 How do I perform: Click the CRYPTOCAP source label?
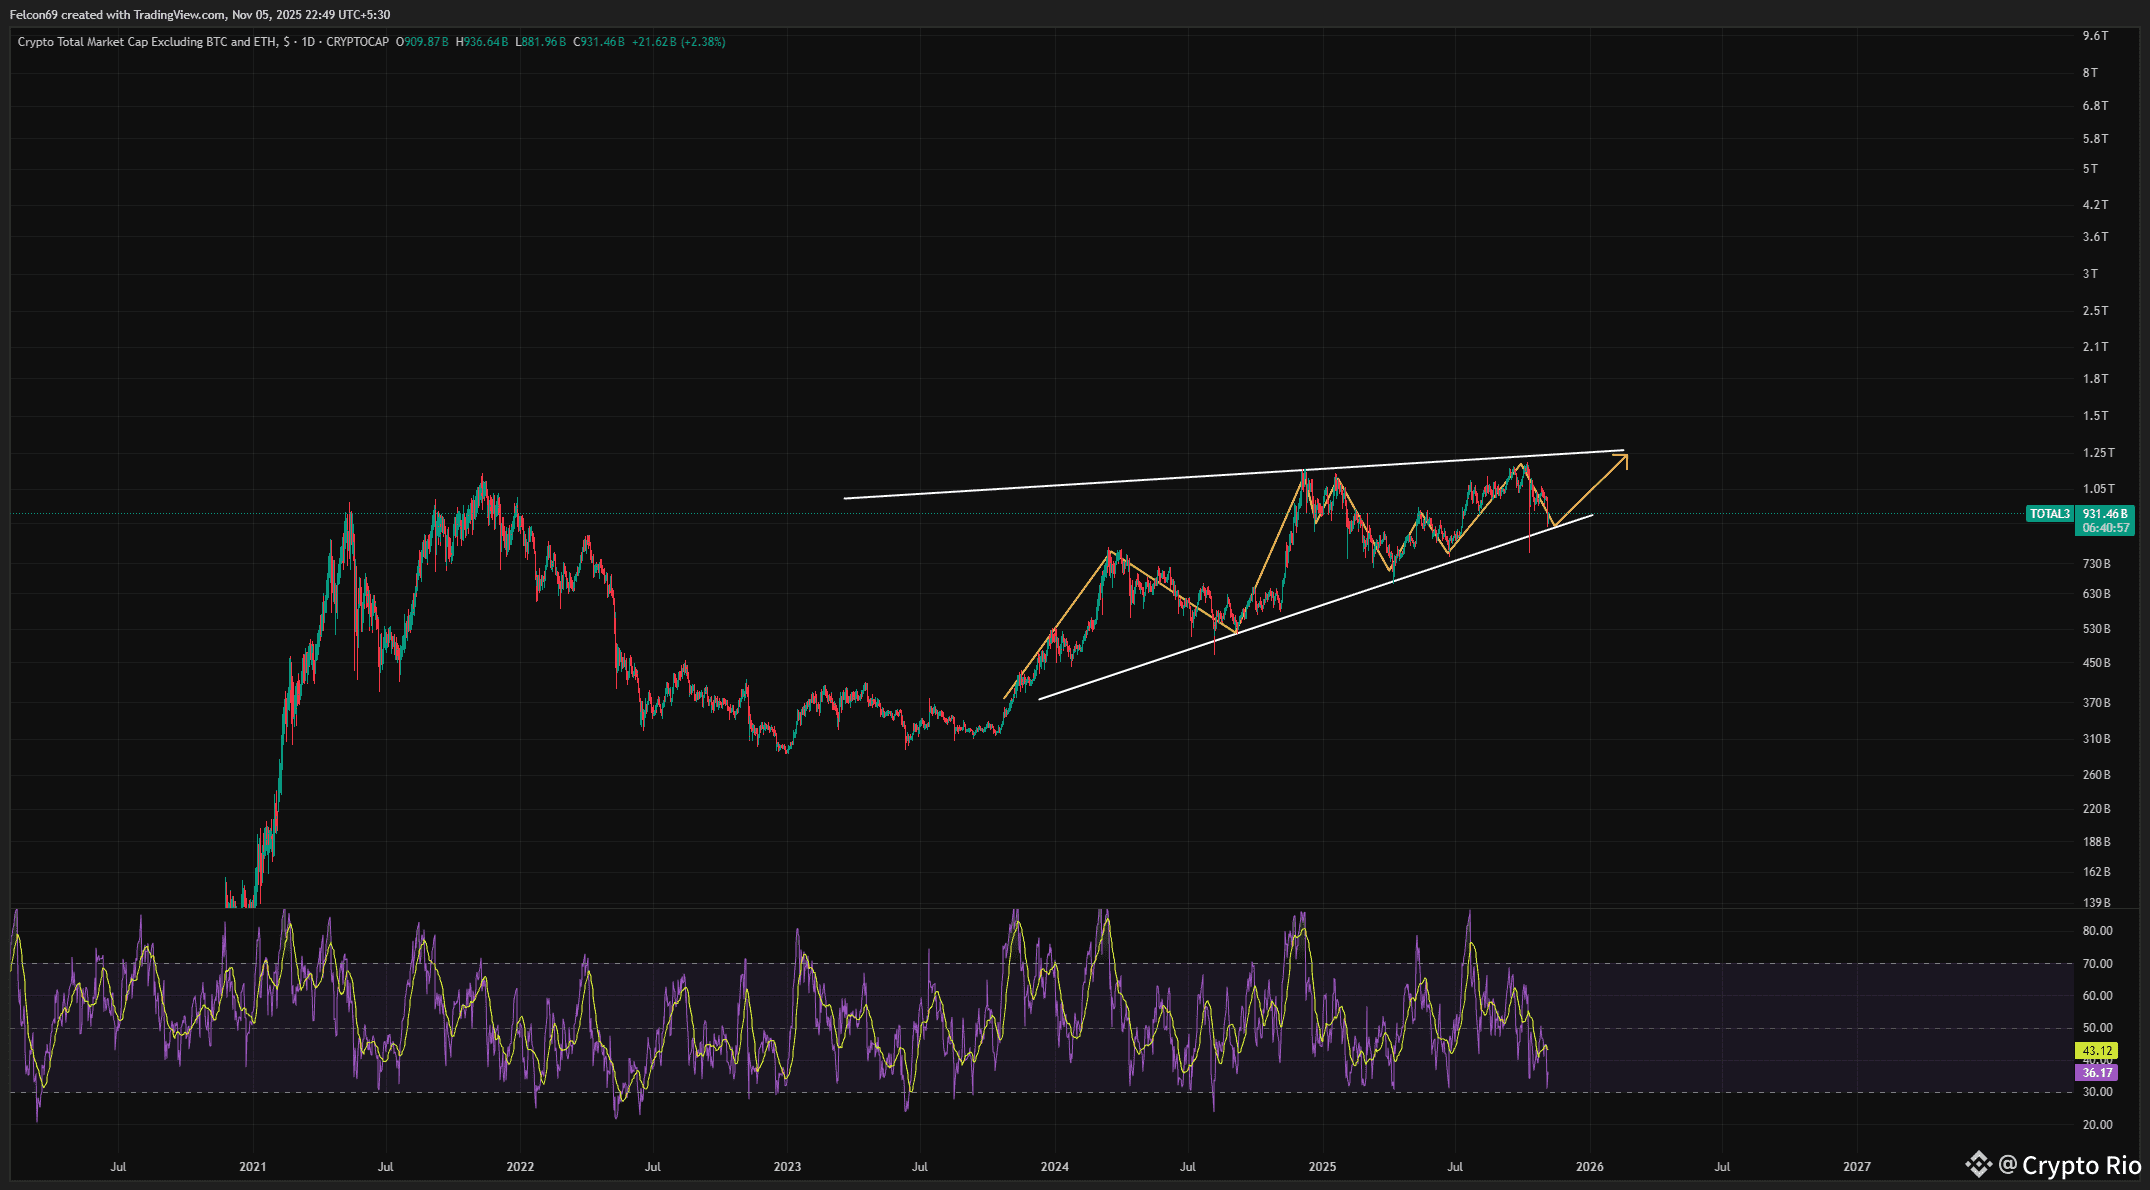(x=357, y=42)
